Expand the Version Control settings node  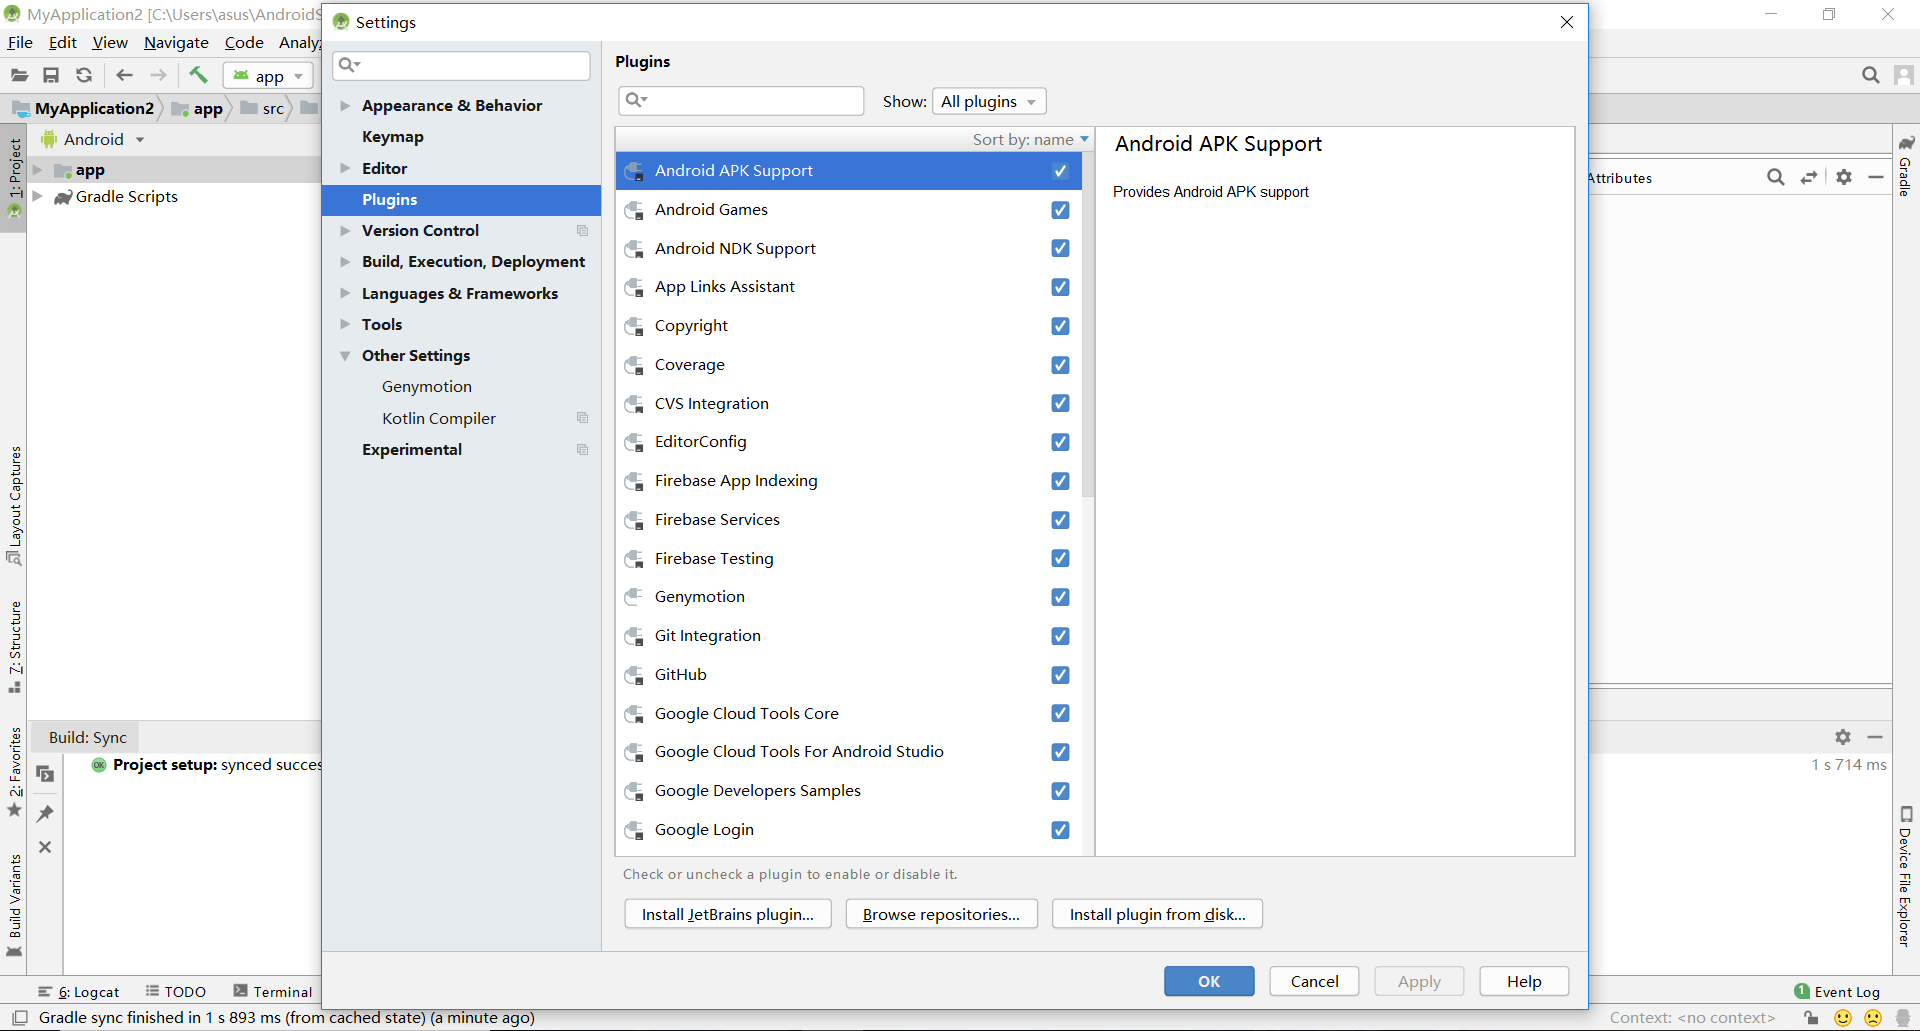pos(345,230)
